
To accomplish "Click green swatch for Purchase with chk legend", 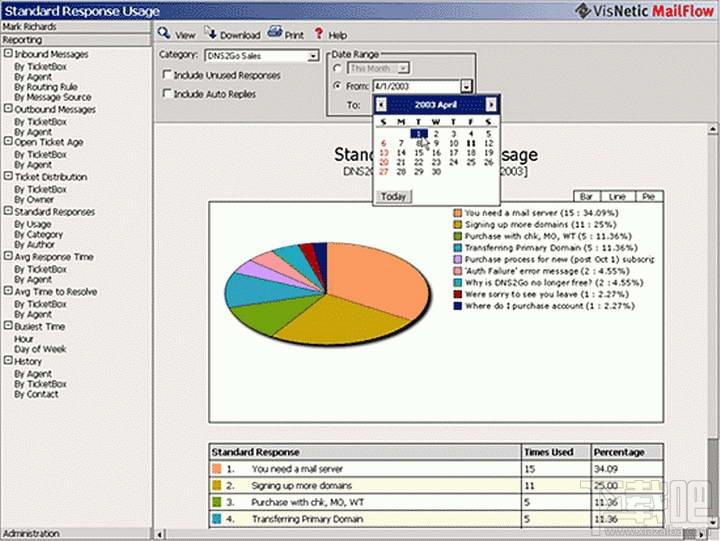I will click(x=457, y=236).
